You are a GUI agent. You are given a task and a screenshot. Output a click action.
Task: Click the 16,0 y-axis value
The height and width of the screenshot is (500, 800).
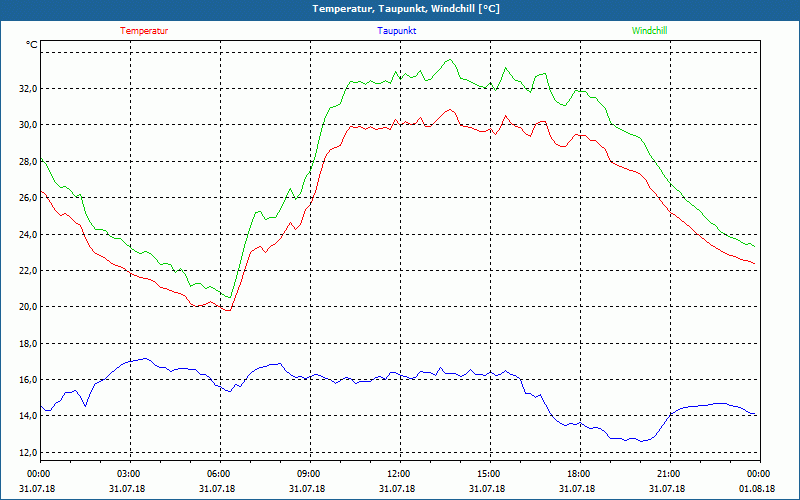coord(28,380)
